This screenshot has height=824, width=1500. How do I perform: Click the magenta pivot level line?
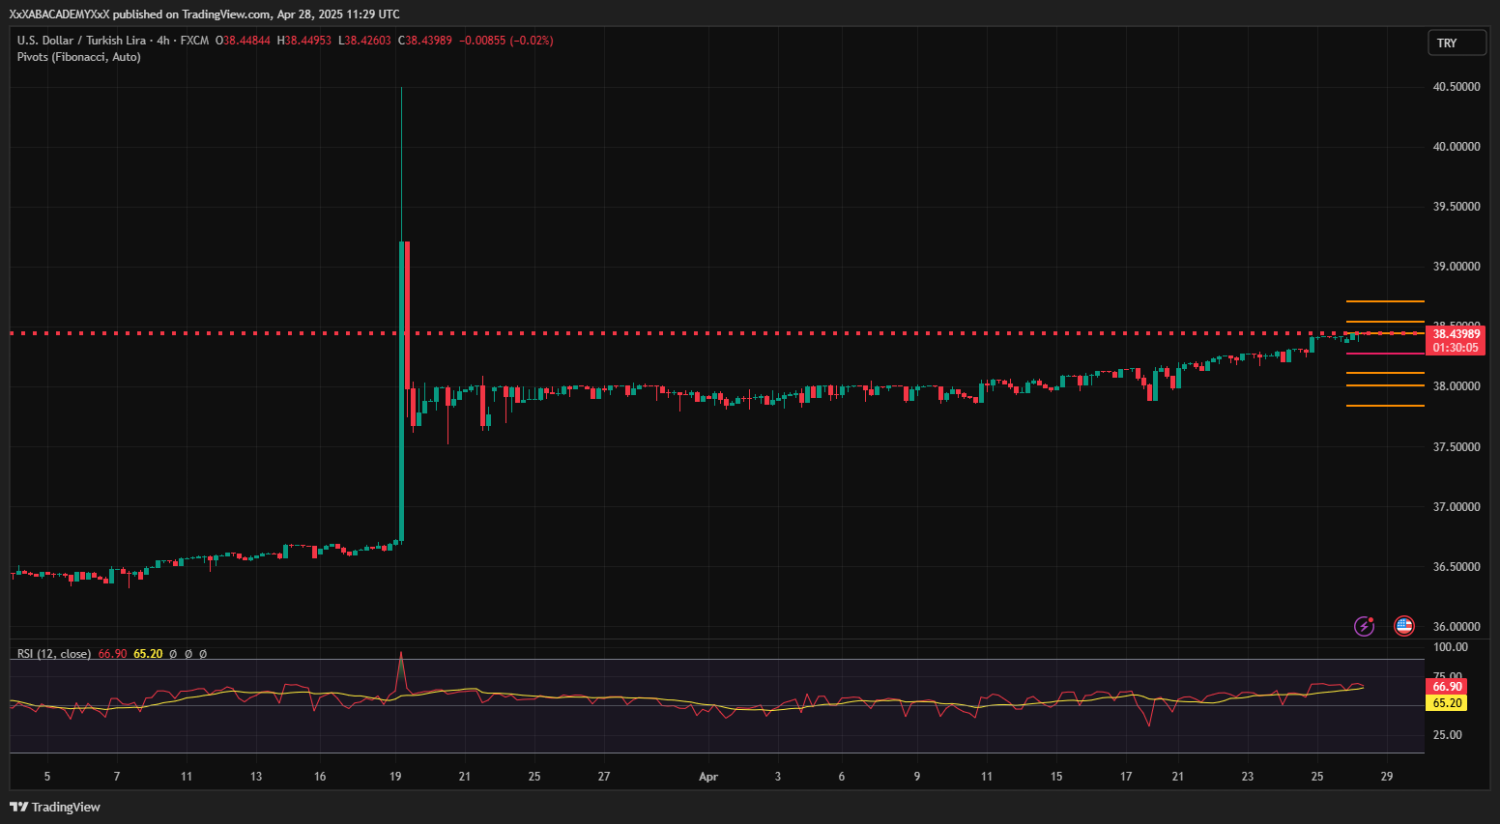1385,353
